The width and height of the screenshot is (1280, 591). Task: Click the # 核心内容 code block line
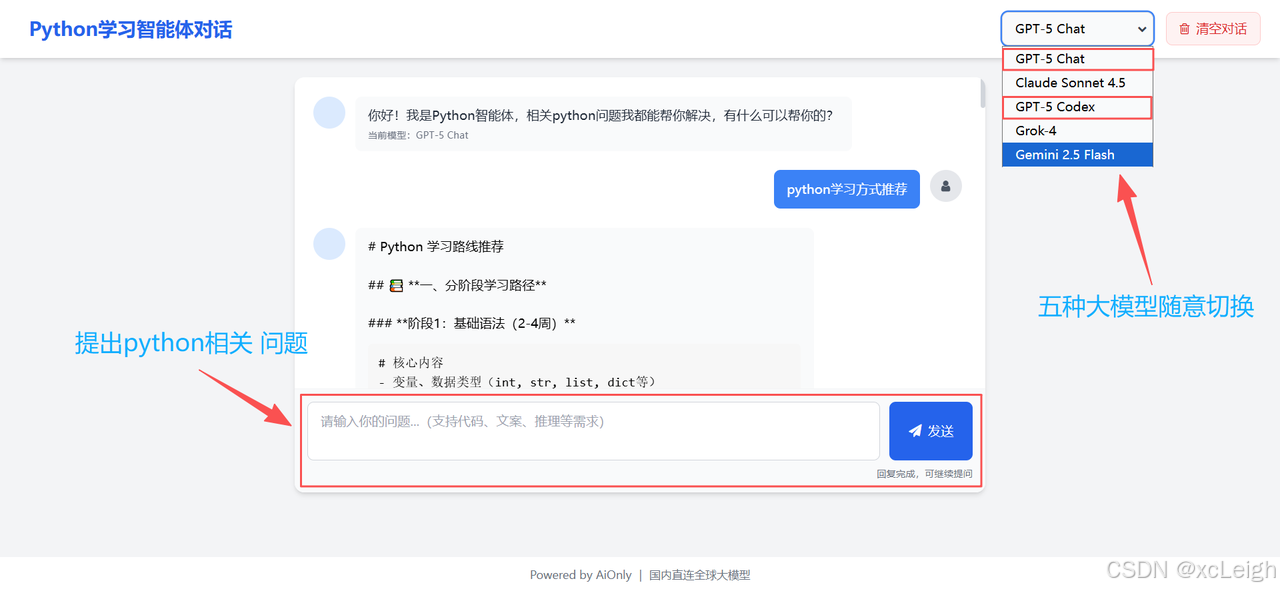tap(411, 363)
